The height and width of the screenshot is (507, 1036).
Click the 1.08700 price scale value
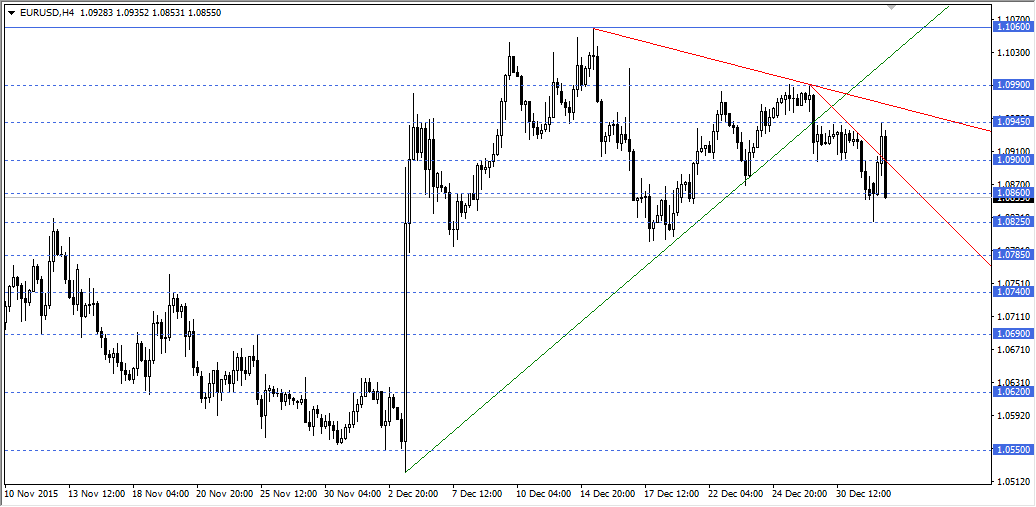[x=1015, y=184]
